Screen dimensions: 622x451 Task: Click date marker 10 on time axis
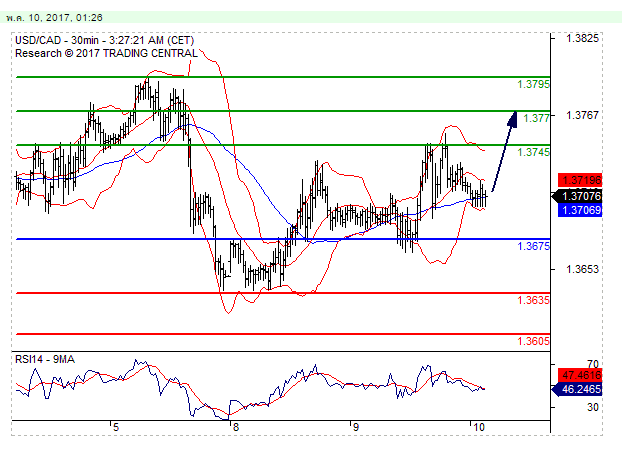pyautogui.click(x=479, y=427)
